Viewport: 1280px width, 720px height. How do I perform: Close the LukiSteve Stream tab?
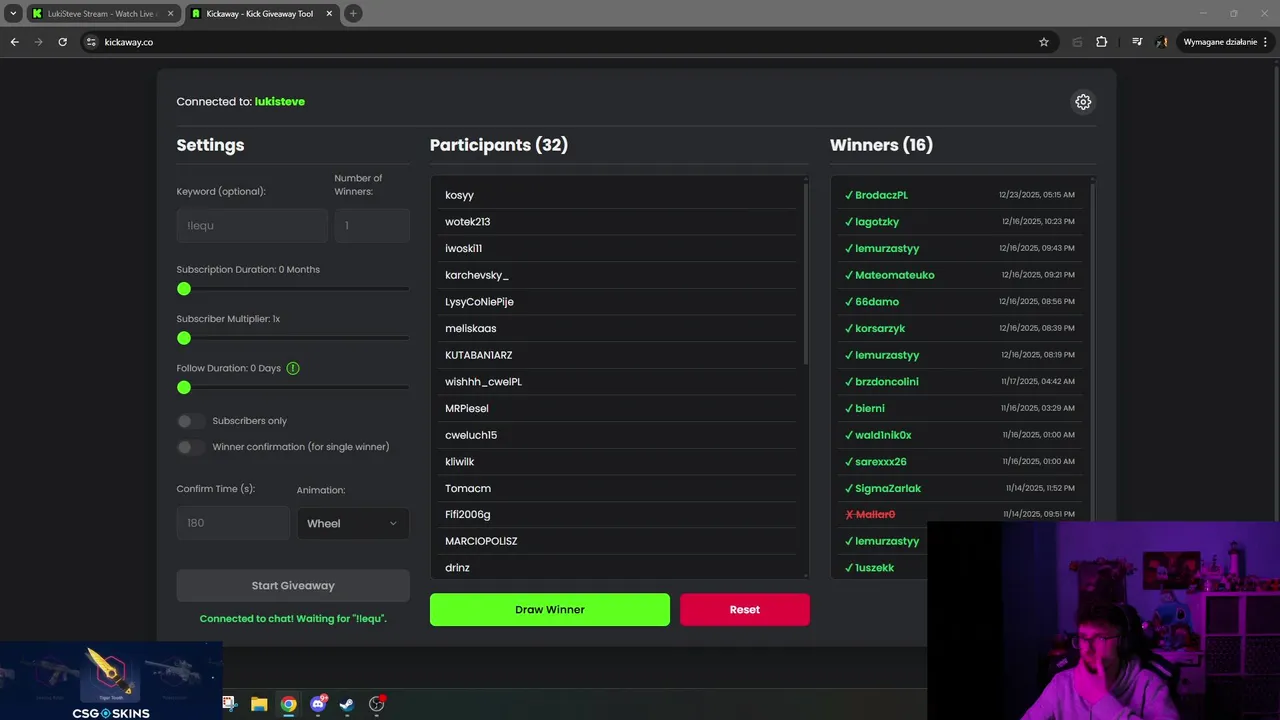pyautogui.click(x=169, y=14)
